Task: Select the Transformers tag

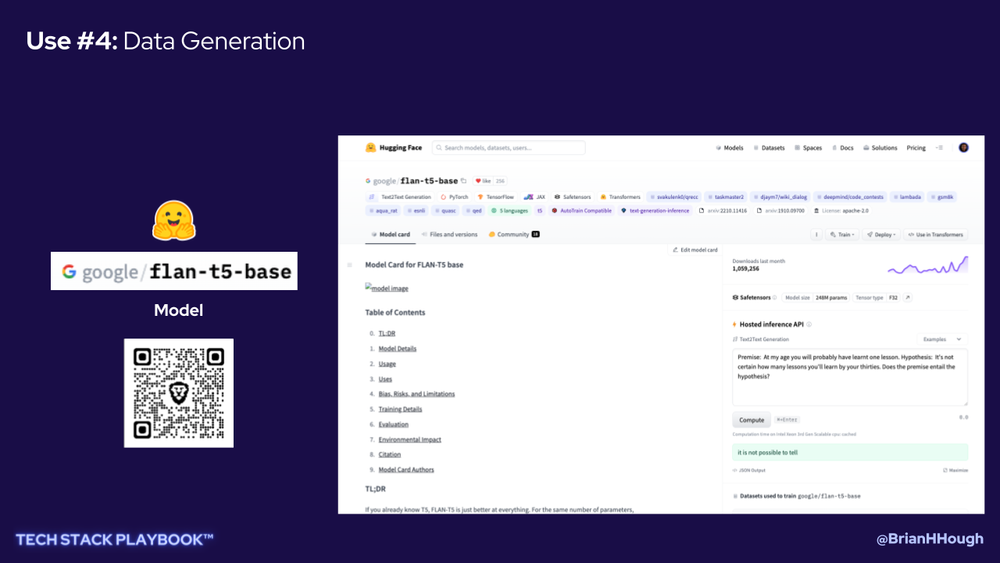Action: pos(621,197)
